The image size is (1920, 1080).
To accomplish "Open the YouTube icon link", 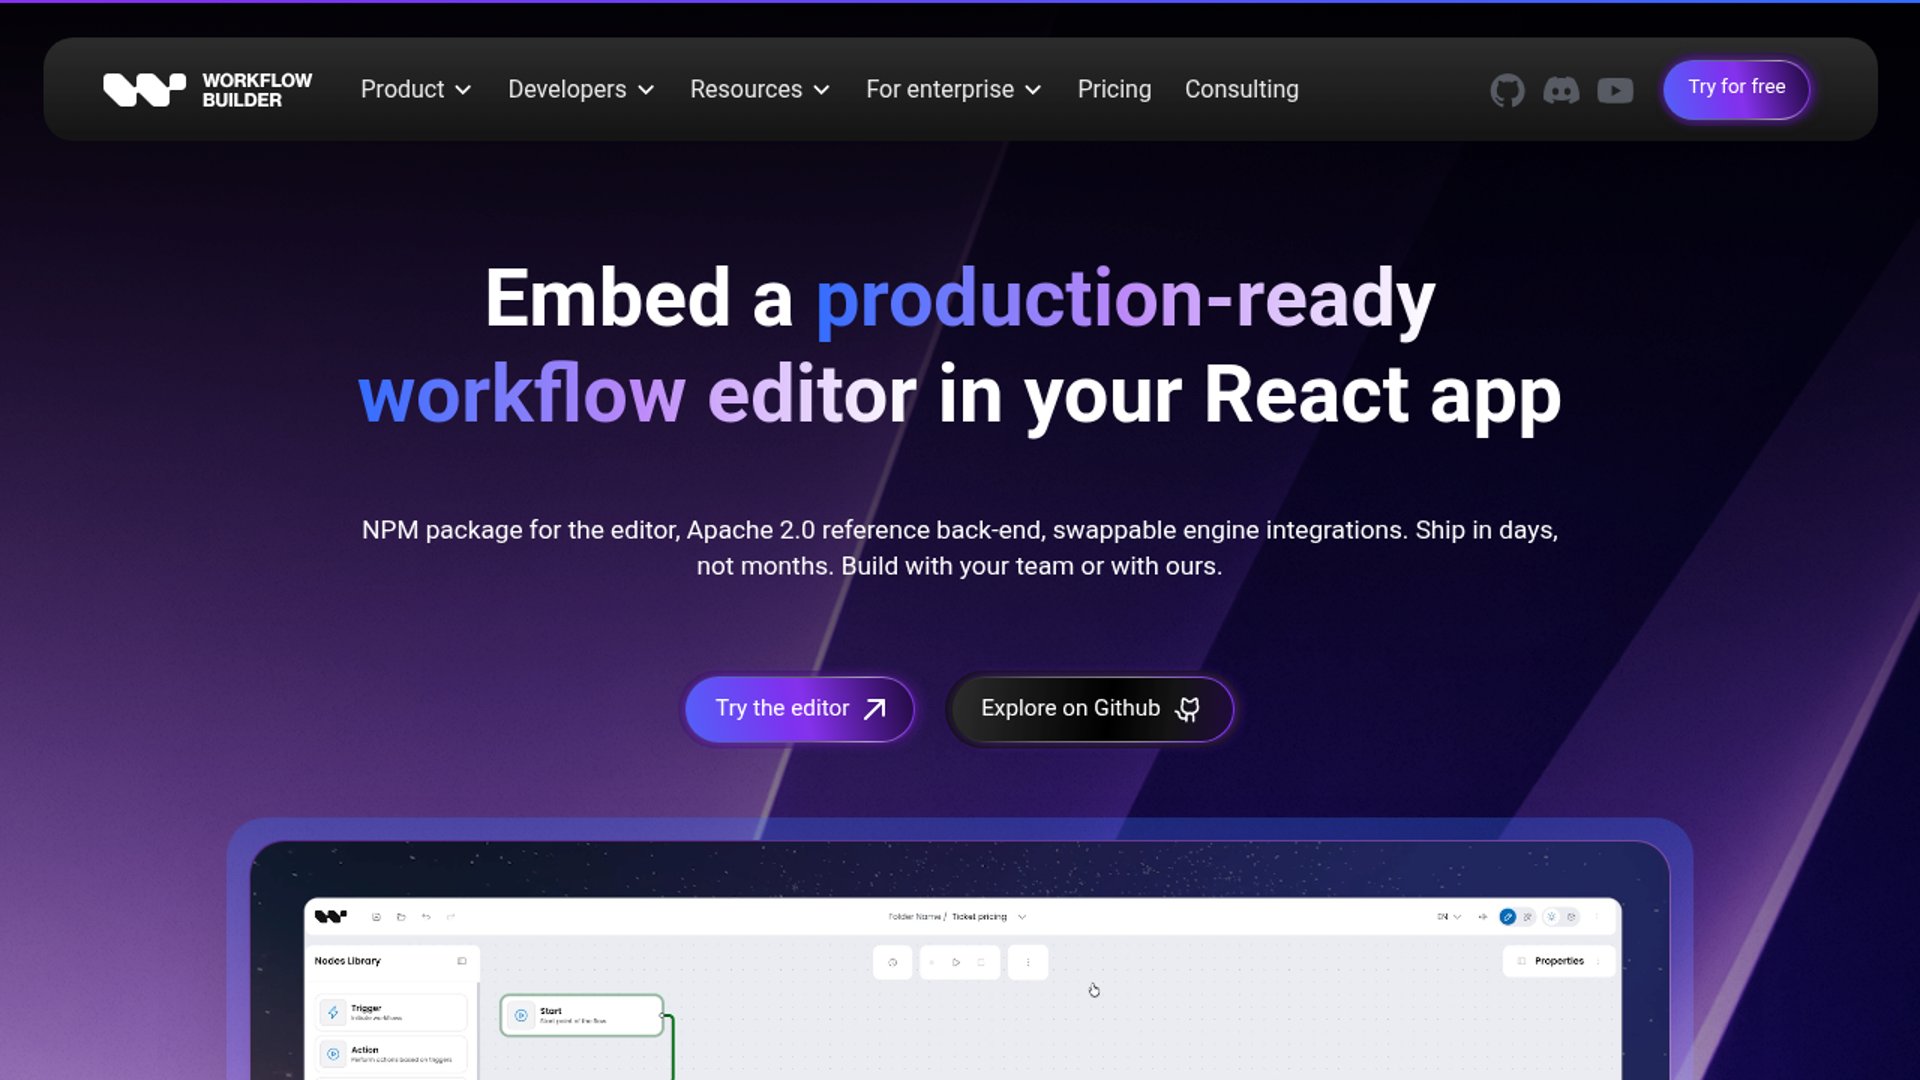I will [x=1615, y=90].
